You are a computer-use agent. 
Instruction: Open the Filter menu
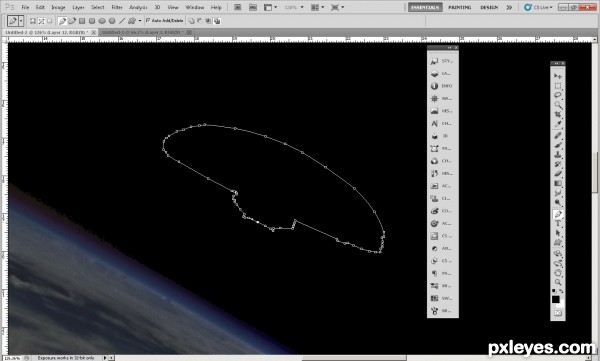pos(117,7)
